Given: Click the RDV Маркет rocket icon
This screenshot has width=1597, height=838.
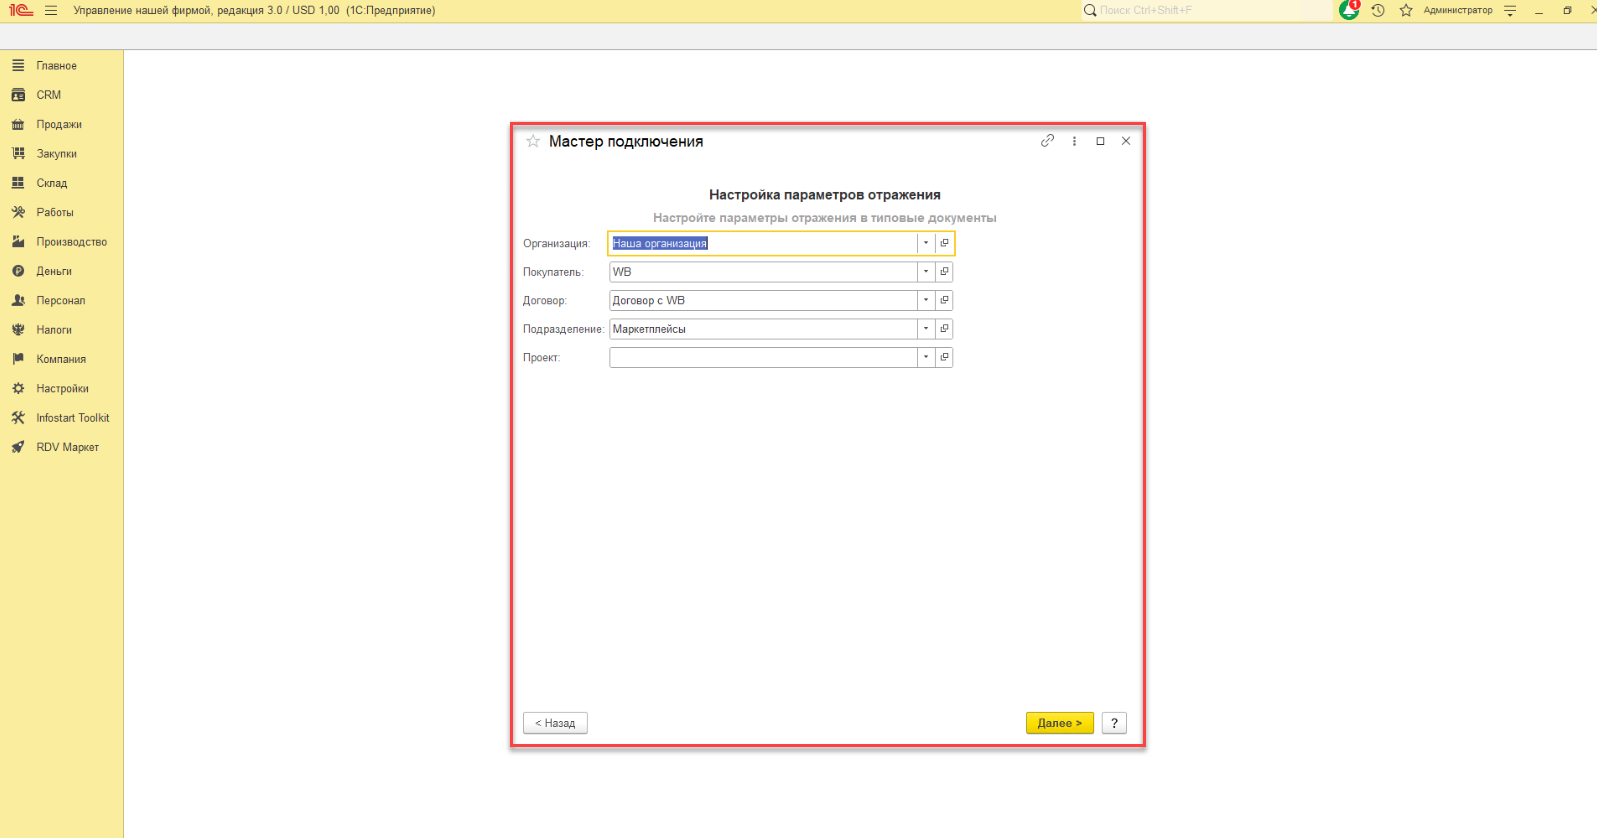Looking at the screenshot, I should tap(18, 448).
